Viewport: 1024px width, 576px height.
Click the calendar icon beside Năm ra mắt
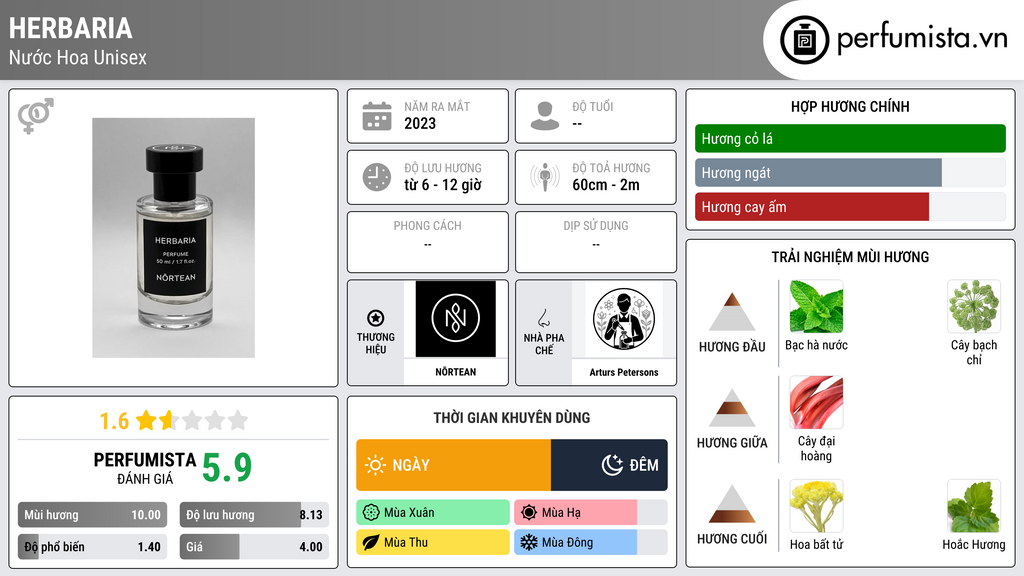coord(377,116)
